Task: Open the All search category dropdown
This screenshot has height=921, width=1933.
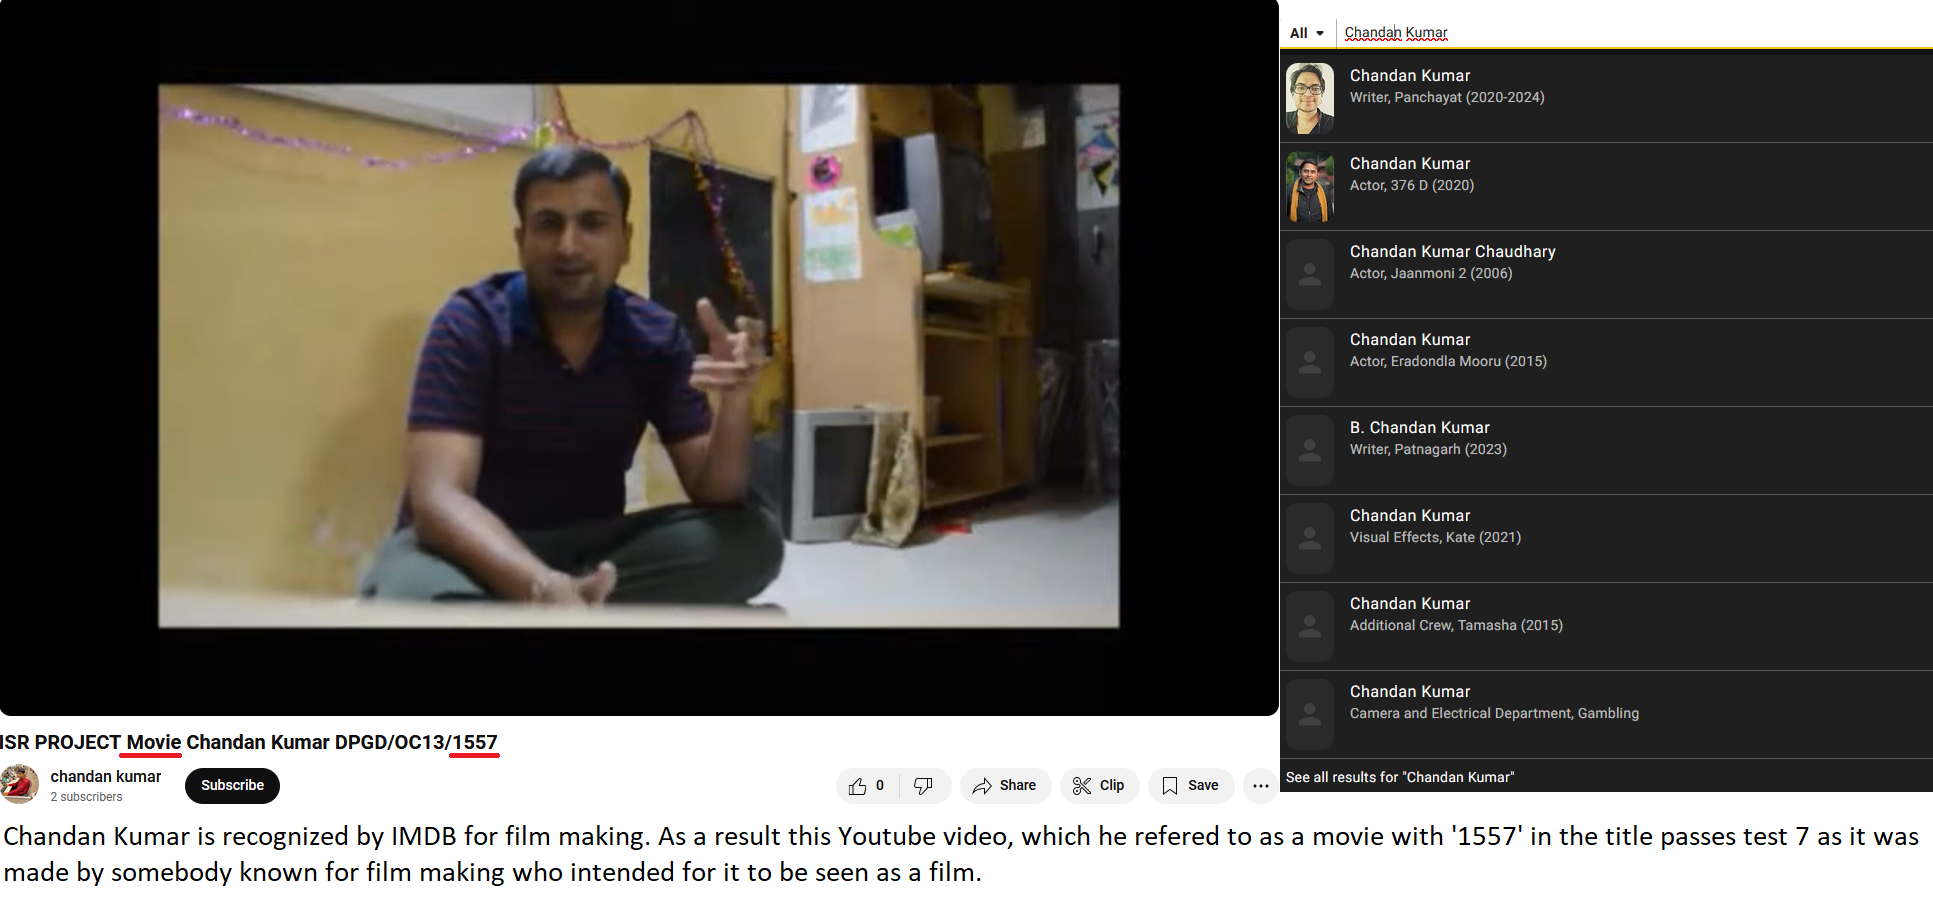Action: click(x=1306, y=33)
